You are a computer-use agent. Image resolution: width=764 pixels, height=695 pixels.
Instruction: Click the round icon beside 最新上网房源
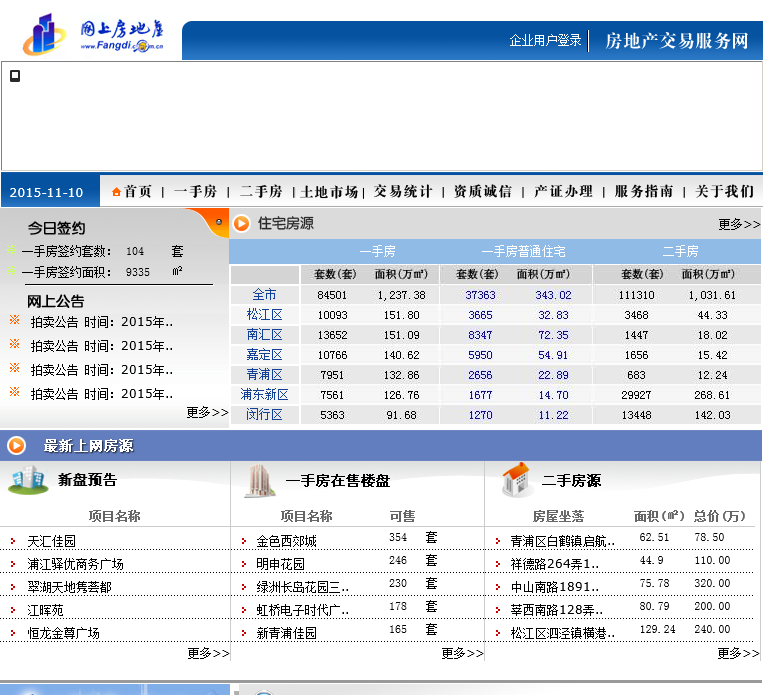[x=17, y=445]
